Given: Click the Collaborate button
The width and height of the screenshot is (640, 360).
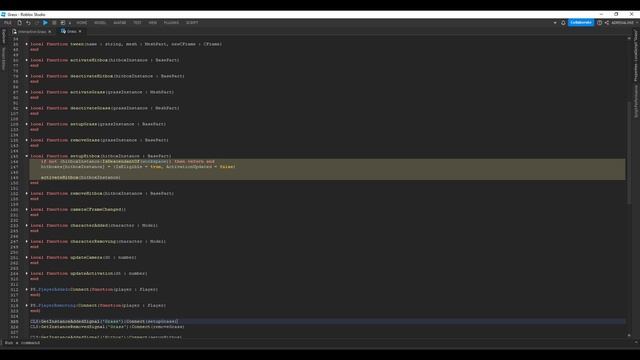Looking at the screenshot, I should [x=581, y=22].
